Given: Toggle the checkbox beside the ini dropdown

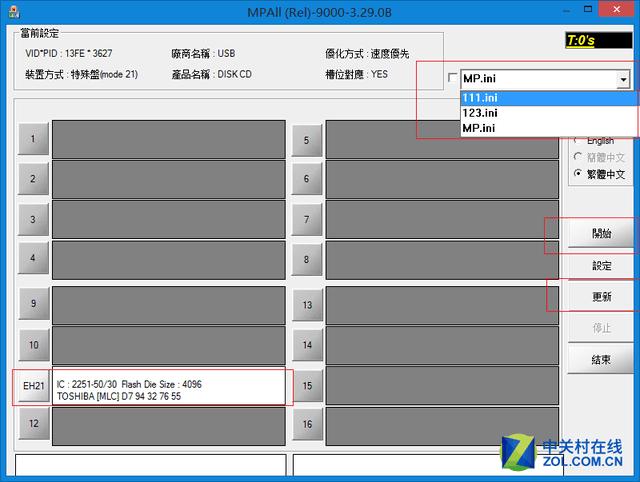Looking at the screenshot, I should click(453, 78).
